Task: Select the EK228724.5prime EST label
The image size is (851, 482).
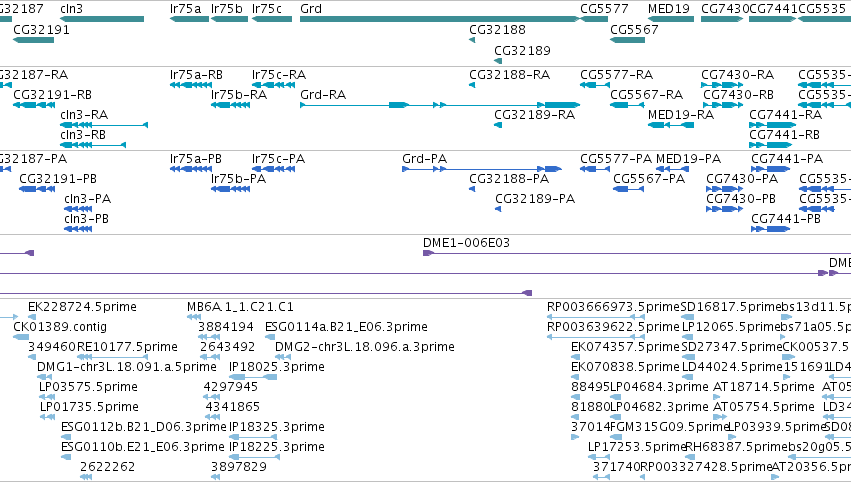Action: click(82, 307)
